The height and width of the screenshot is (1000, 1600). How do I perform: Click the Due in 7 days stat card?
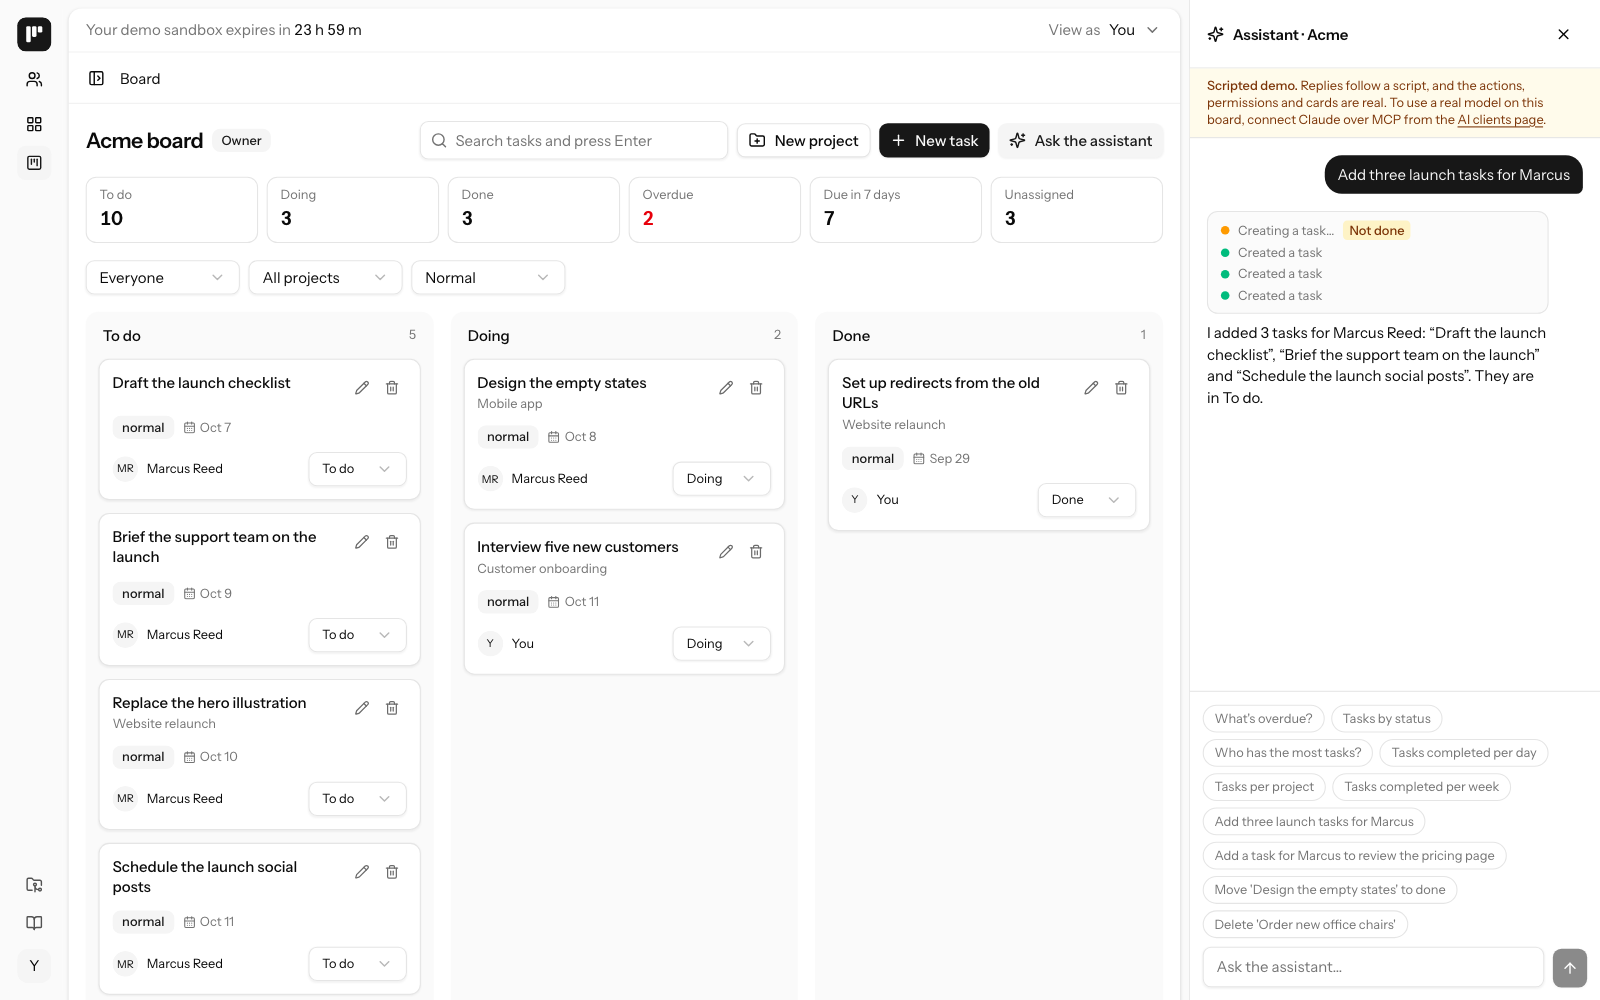(896, 210)
